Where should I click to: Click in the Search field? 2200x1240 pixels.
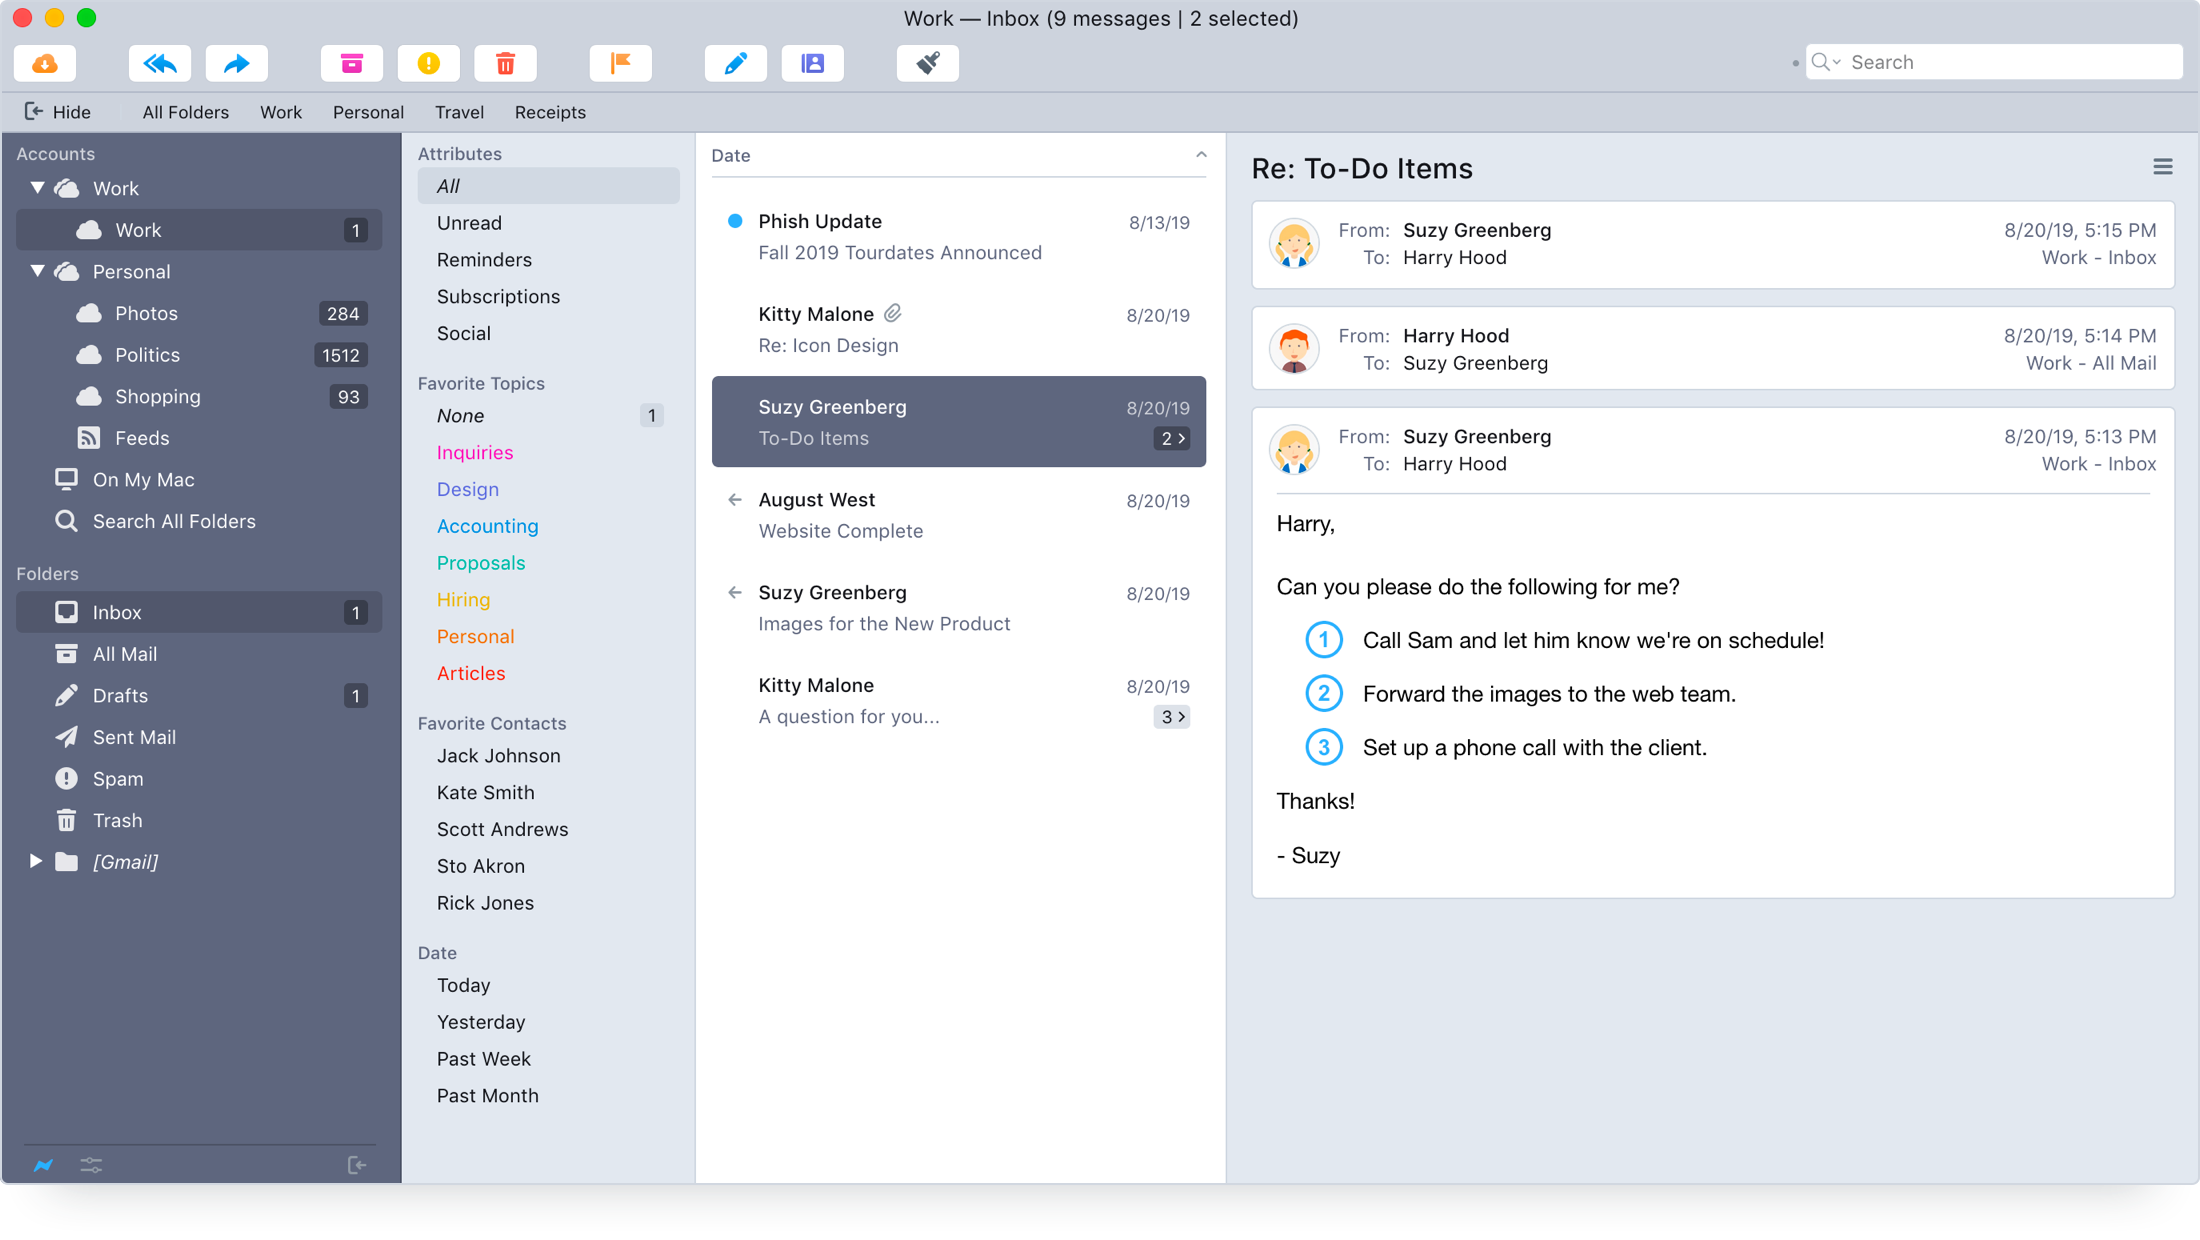2010,62
